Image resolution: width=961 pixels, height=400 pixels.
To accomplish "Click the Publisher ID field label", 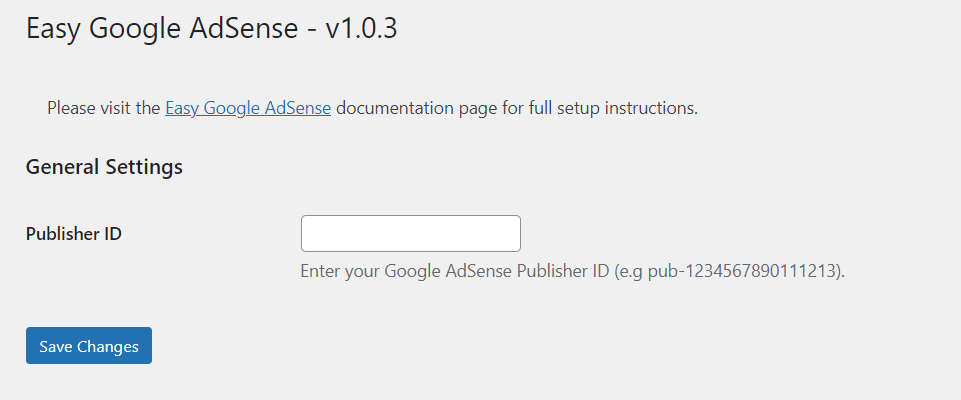I will point(74,234).
